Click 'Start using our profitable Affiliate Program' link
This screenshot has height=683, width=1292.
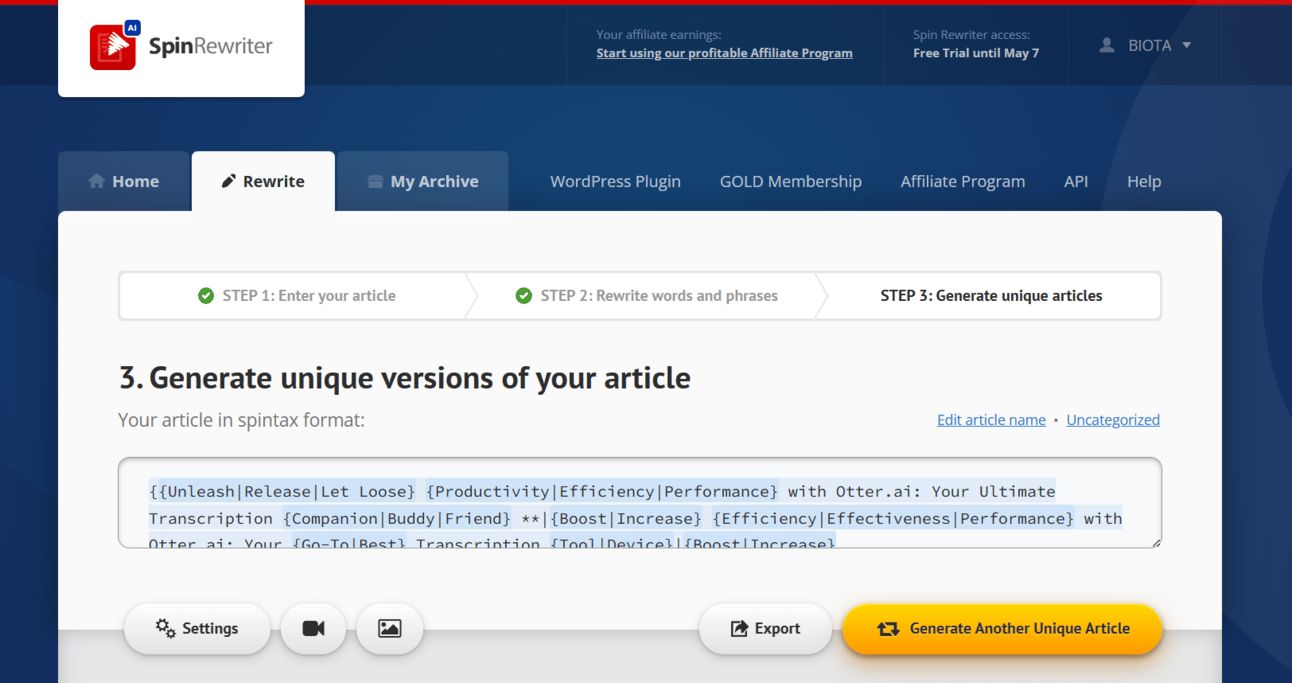[725, 53]
